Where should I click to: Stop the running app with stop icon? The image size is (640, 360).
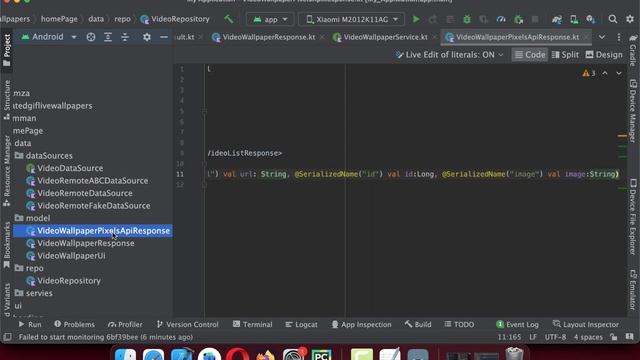point(535,19)
